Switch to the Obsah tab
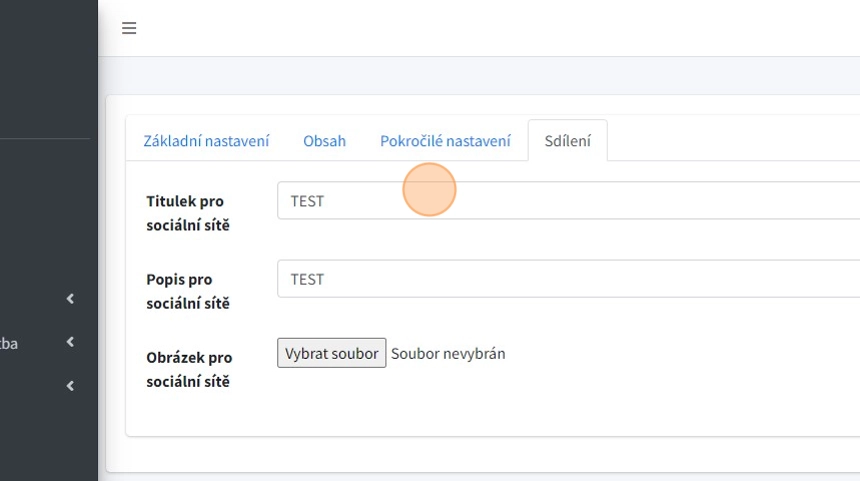This screenshot has height=481, width=860. (324, 141)
